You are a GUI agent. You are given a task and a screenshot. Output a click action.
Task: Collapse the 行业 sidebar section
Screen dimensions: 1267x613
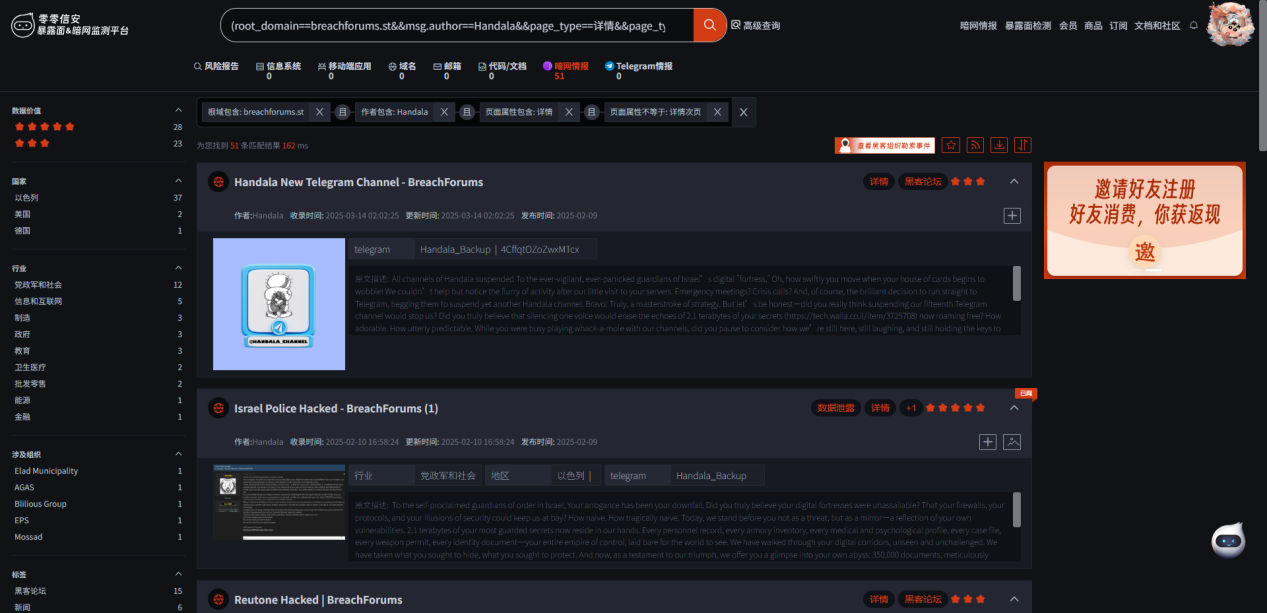pyautogui.click(x=179, y=268)
